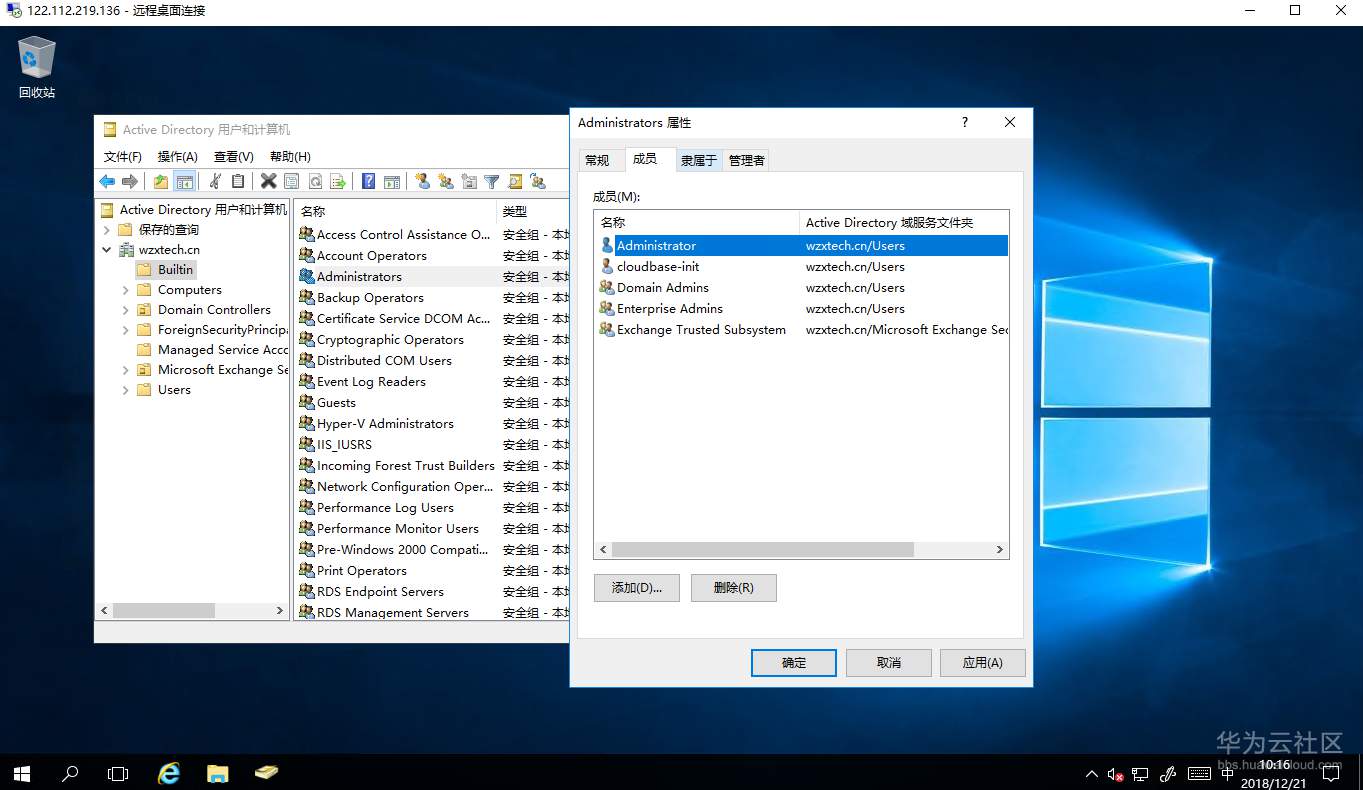Open File Explorer from the taskbar

pyautogui.click(x=217, y=772)
